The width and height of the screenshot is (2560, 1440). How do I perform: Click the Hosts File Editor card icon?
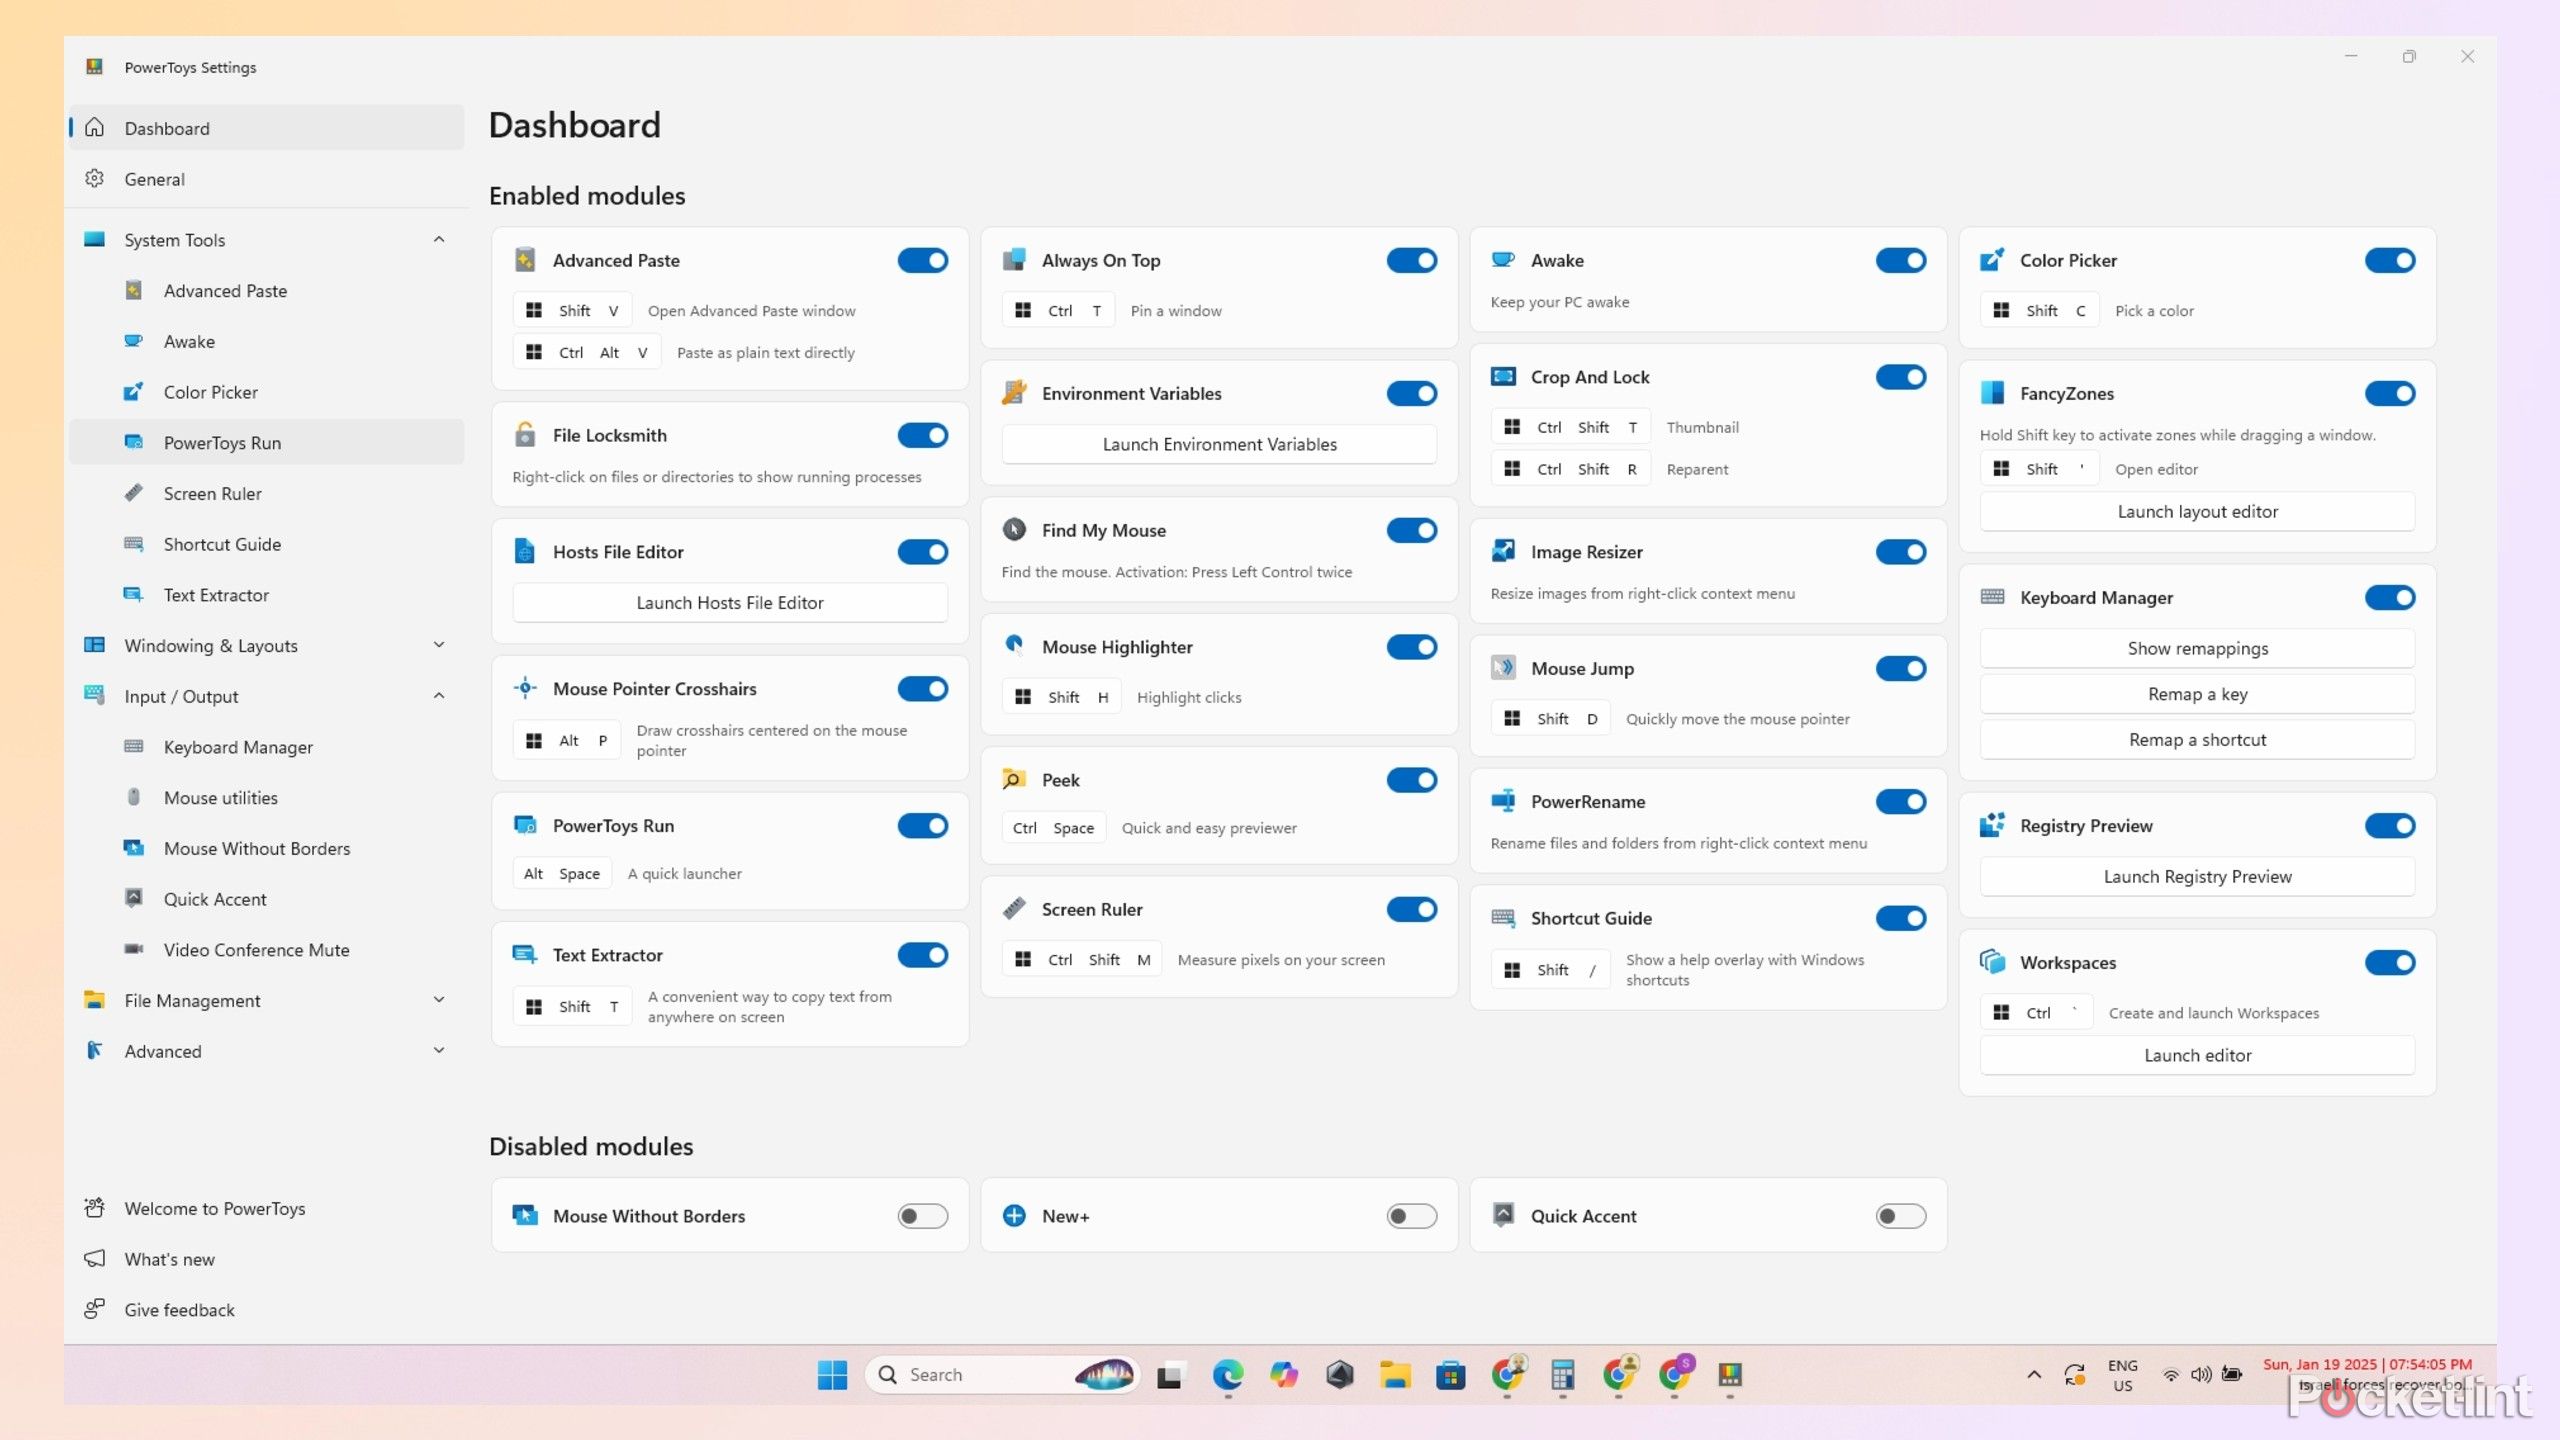pos(525,551)
